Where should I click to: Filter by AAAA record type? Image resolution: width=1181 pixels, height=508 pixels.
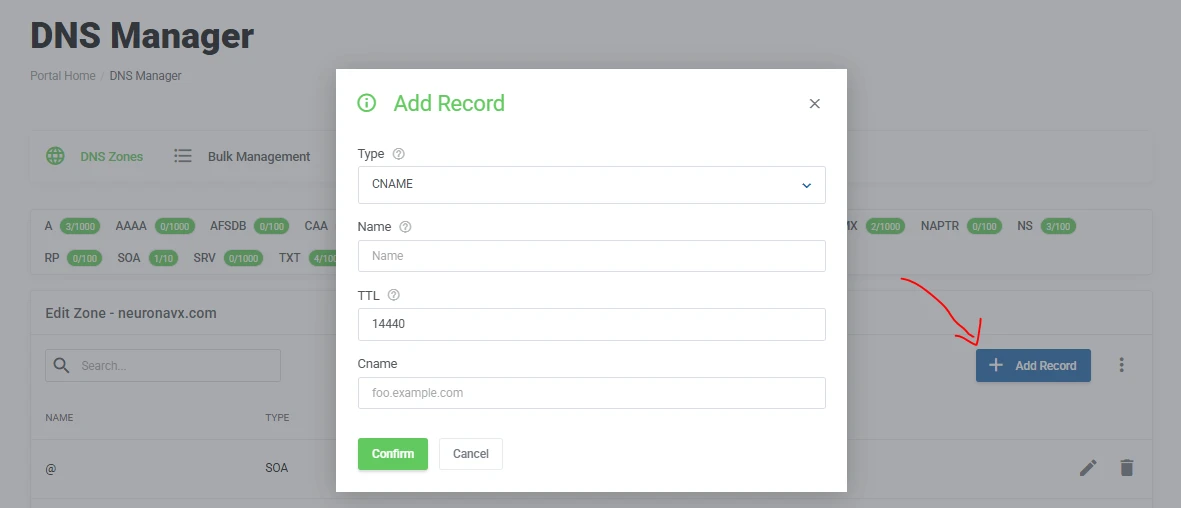click(131, 225)
